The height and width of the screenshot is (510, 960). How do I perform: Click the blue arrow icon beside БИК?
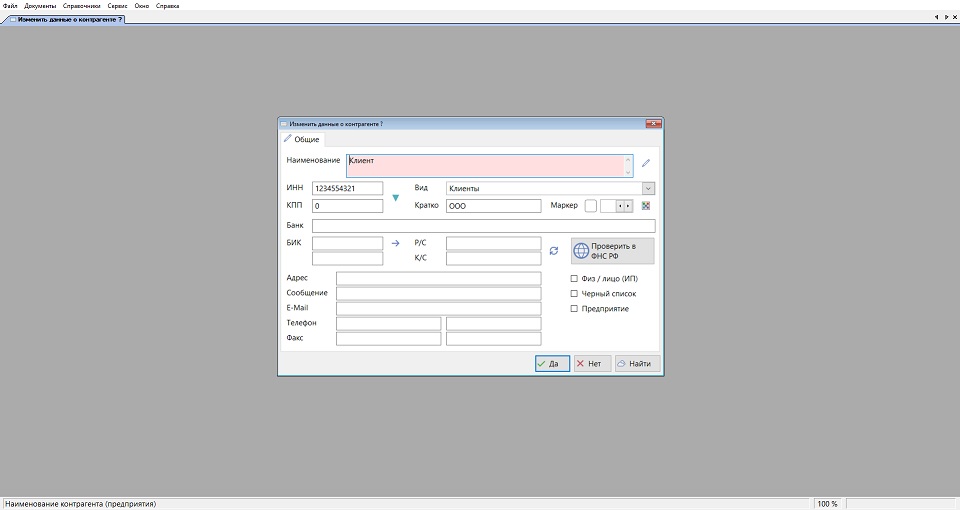click(x=395, y=243)
